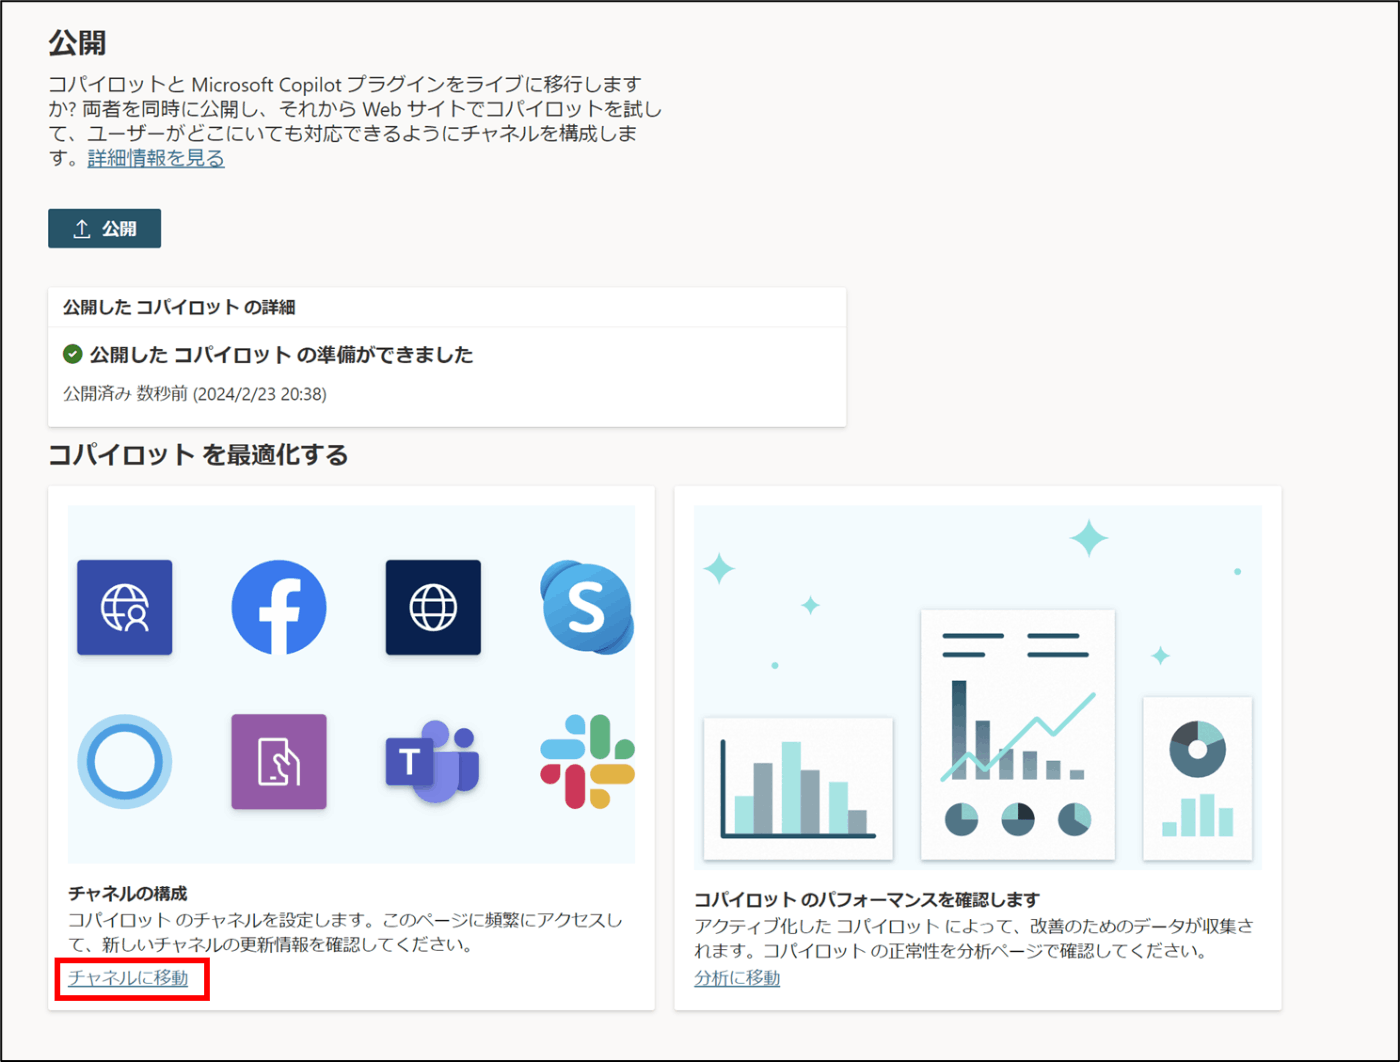
Task: Click the コパイロット を最適化する heading
Action: (x=198, y=455)
